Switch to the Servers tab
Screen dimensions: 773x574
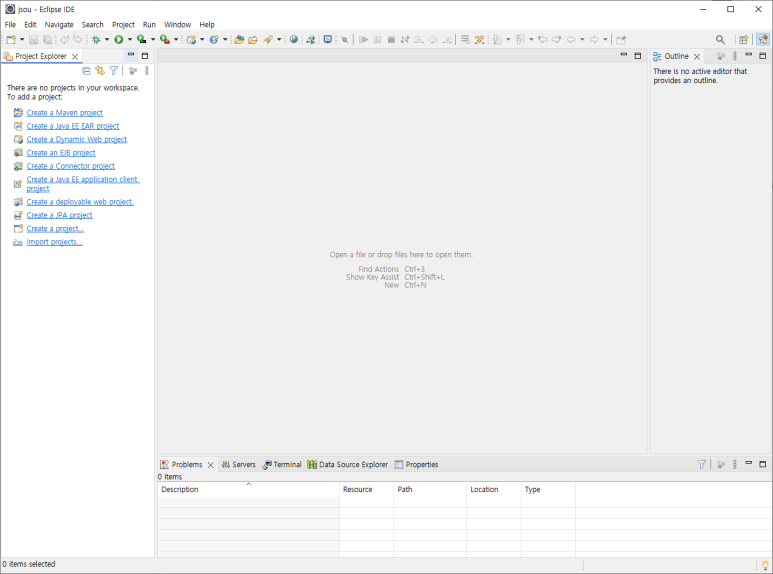click(x=239, y=465)
